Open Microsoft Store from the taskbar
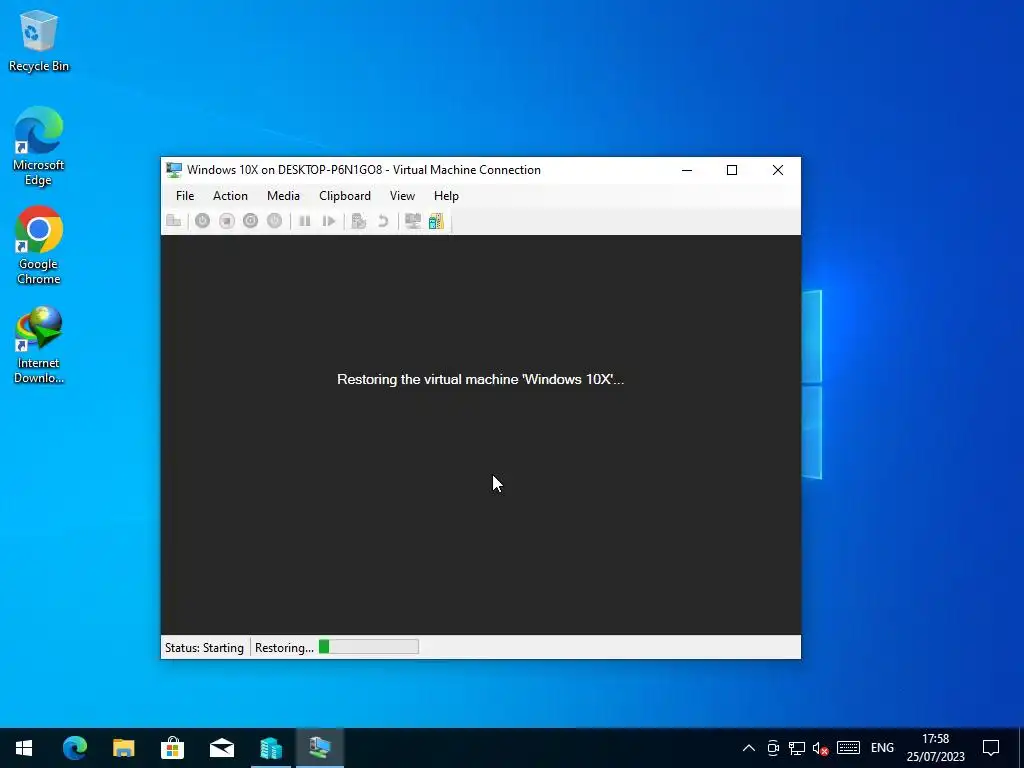 pyautogui.click(x=172, y=748)
